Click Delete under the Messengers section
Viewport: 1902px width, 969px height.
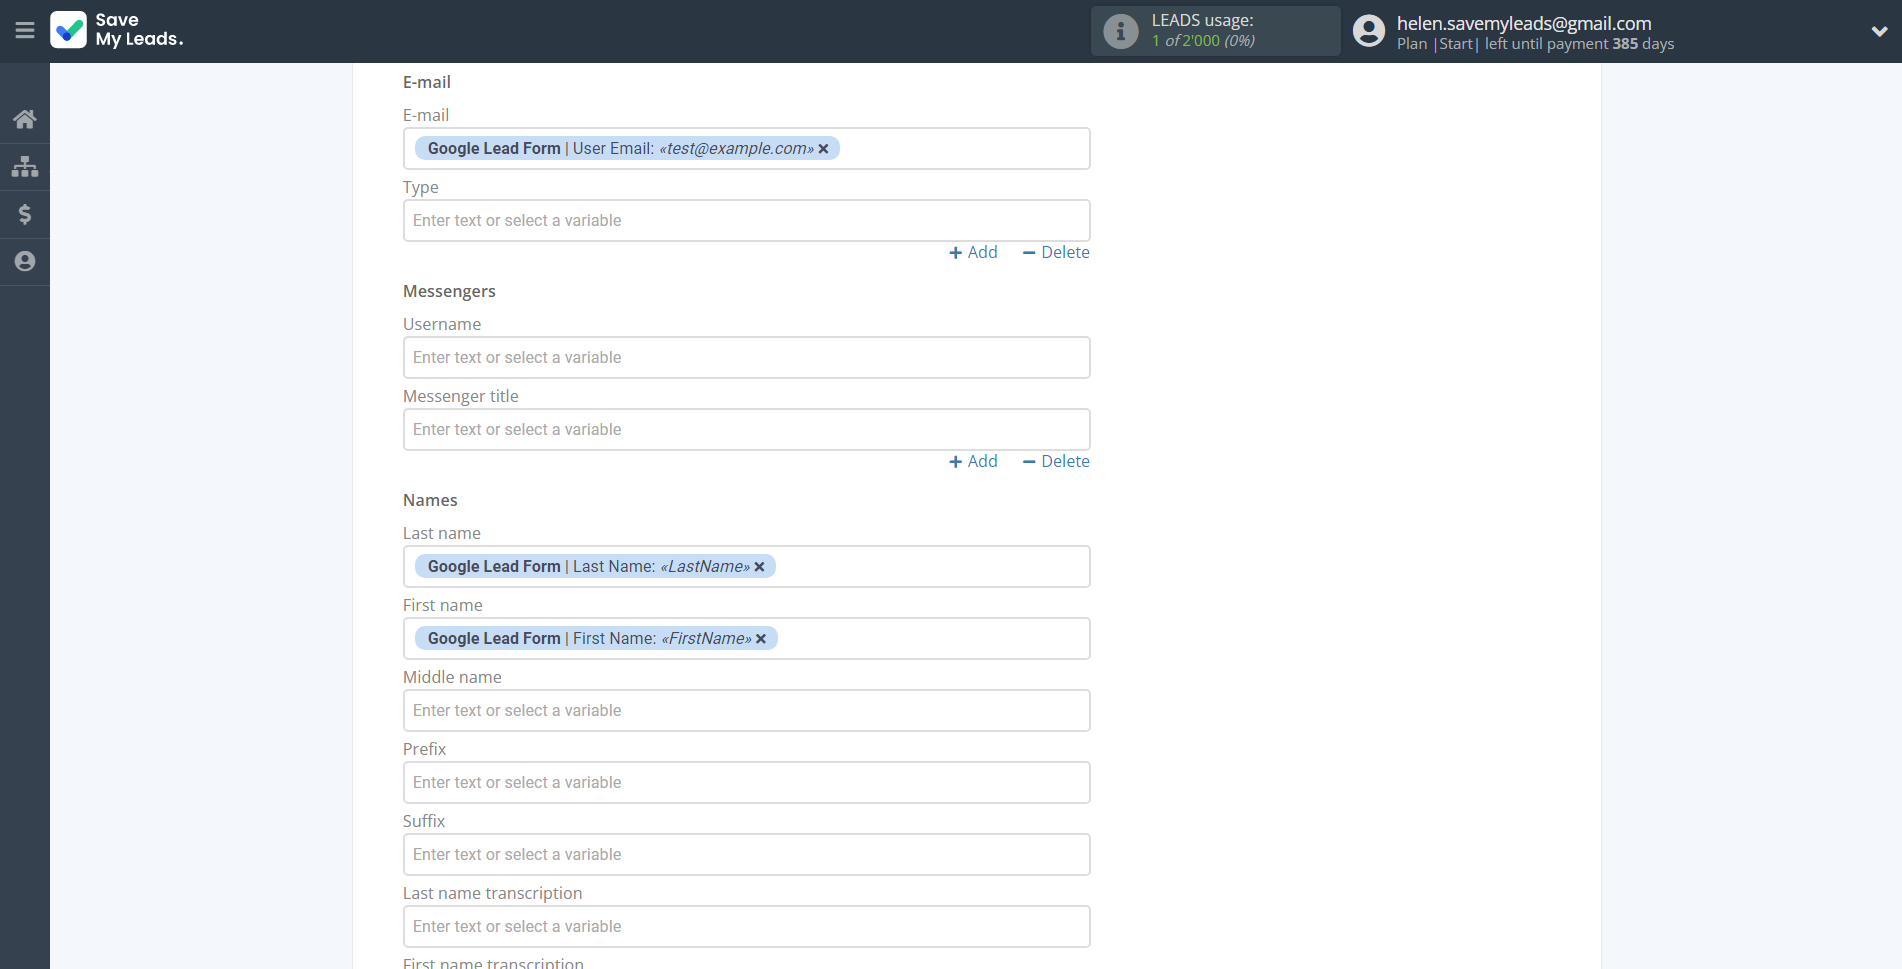tap(1056, 461)
